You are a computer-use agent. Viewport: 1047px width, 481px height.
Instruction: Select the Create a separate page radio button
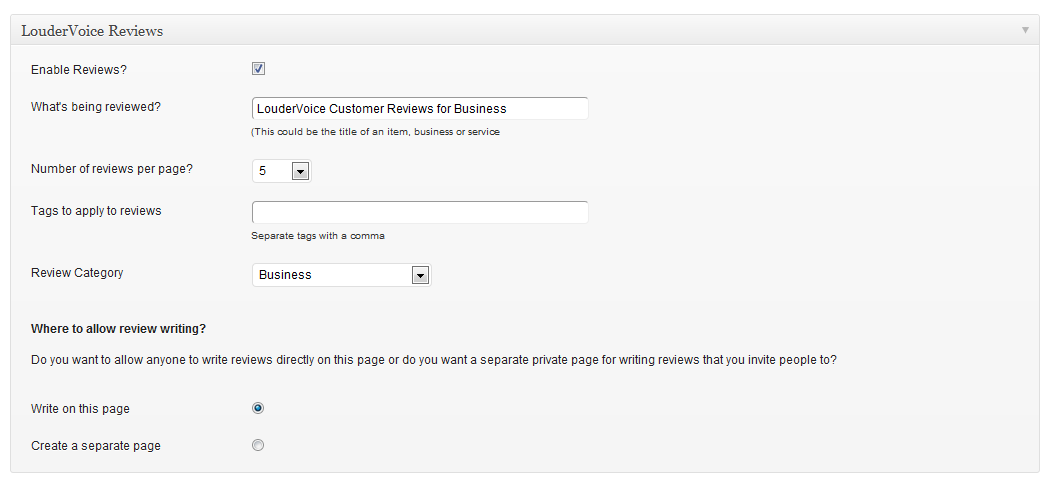pyautogui.click(x=258, y=445)
